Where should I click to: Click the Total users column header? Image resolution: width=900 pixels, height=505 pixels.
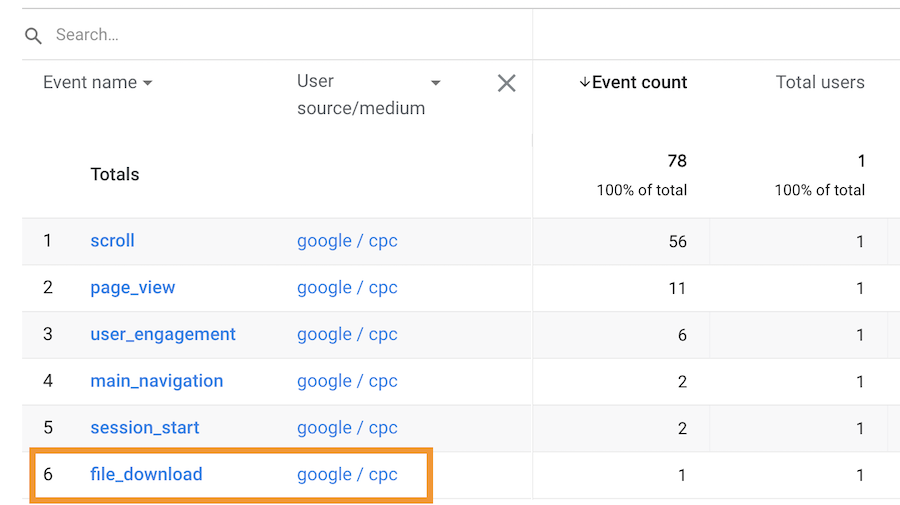tap(819, 83)
